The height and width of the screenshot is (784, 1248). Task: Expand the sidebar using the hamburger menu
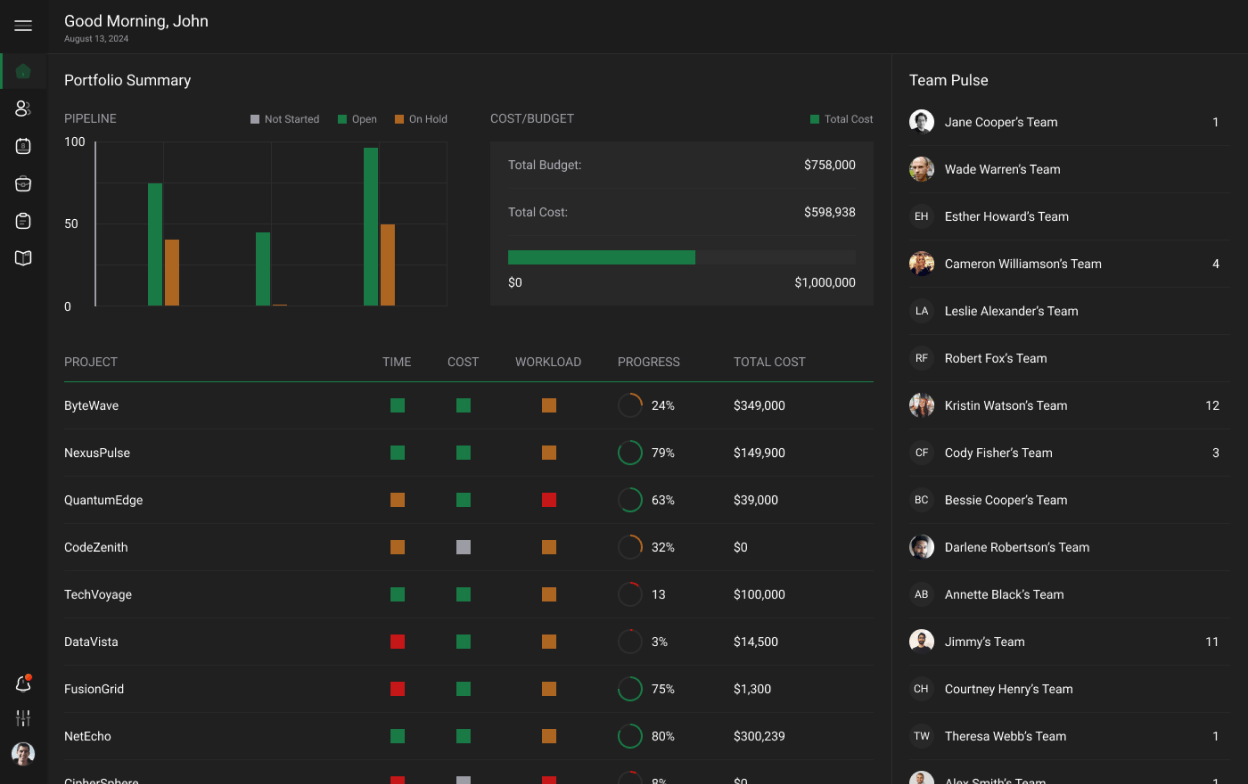click(x=23, y=25)
